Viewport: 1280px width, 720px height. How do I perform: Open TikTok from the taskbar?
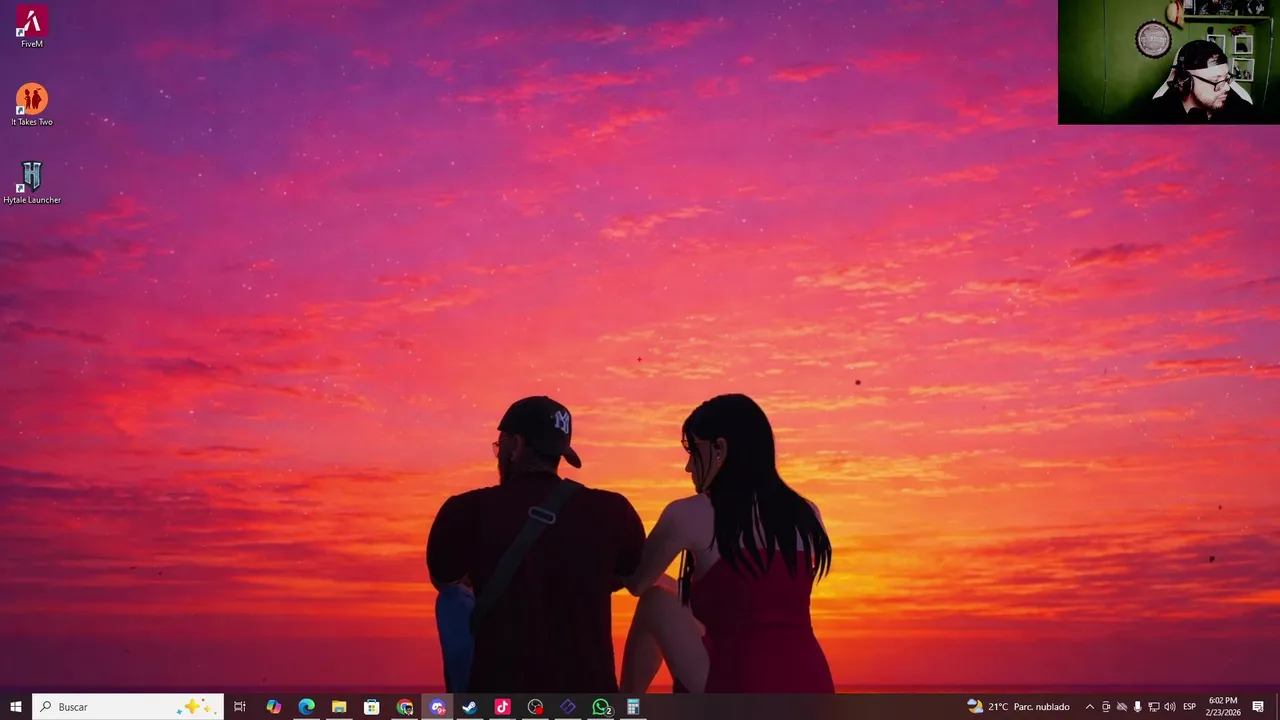point(503,707)
